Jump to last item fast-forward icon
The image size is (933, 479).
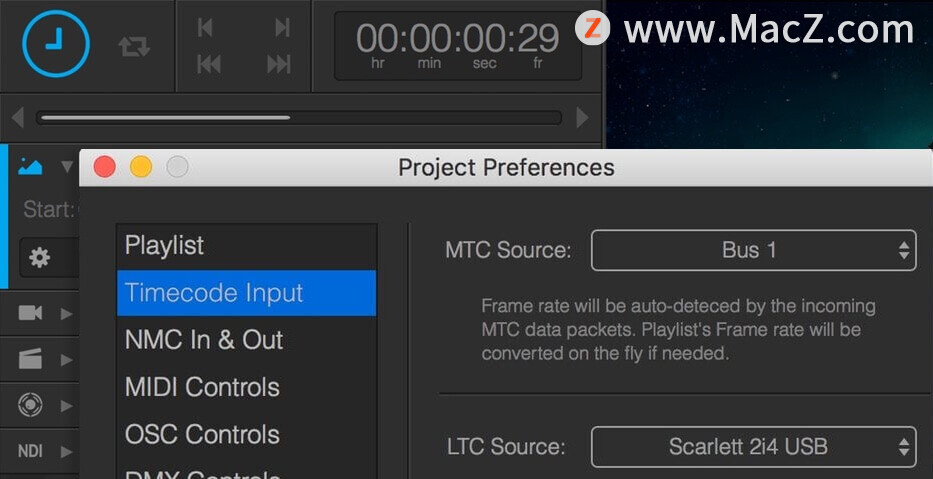pos(278,64)
